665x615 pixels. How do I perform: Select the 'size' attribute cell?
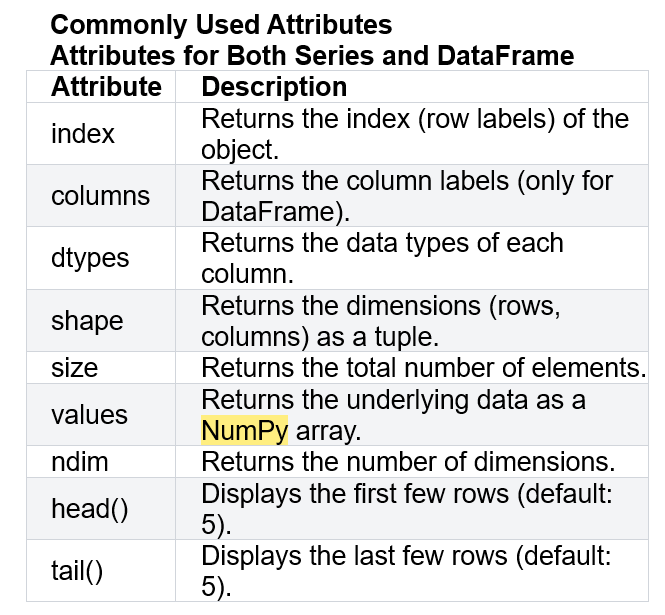[101, 367]
